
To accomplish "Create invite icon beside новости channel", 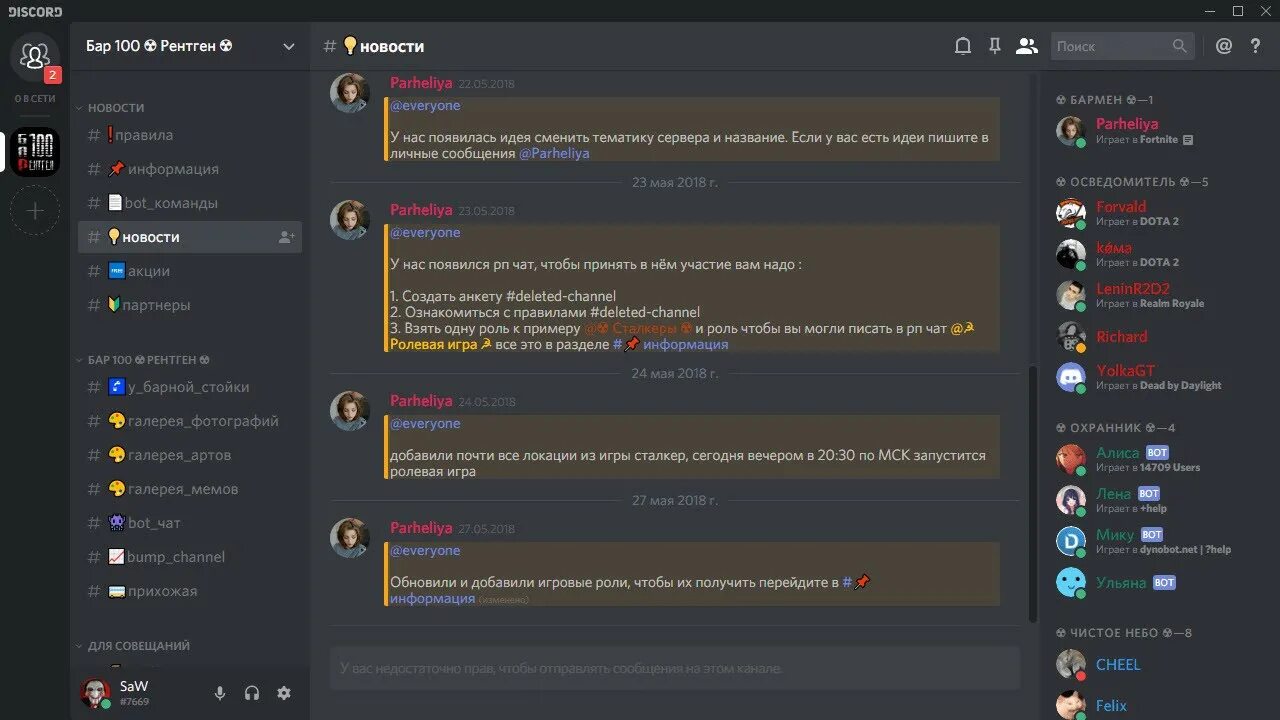I will pyautogui.click(x=286, y=237).
